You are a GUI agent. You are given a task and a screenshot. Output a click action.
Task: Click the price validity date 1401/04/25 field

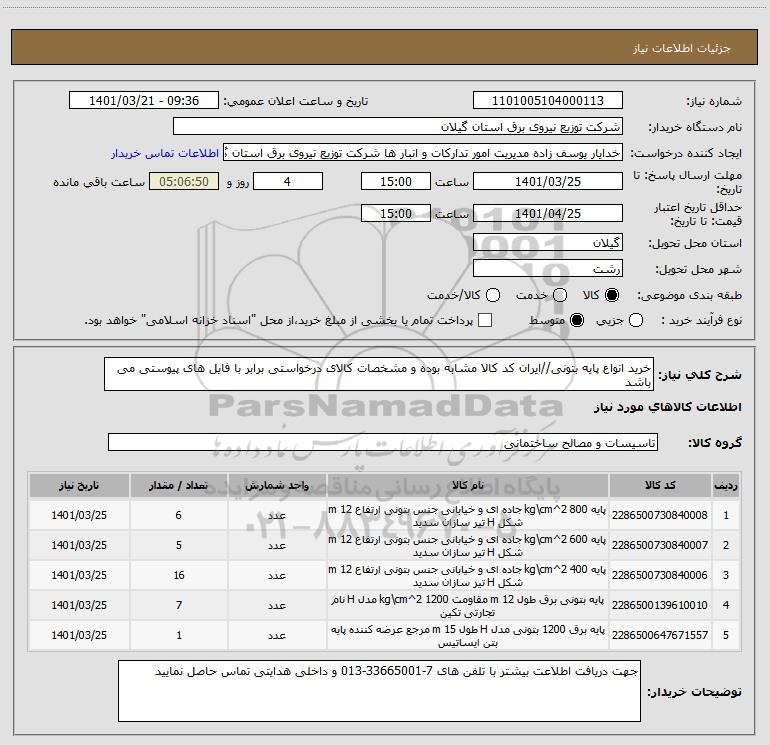pyautogui.click(x=548, y=213)
